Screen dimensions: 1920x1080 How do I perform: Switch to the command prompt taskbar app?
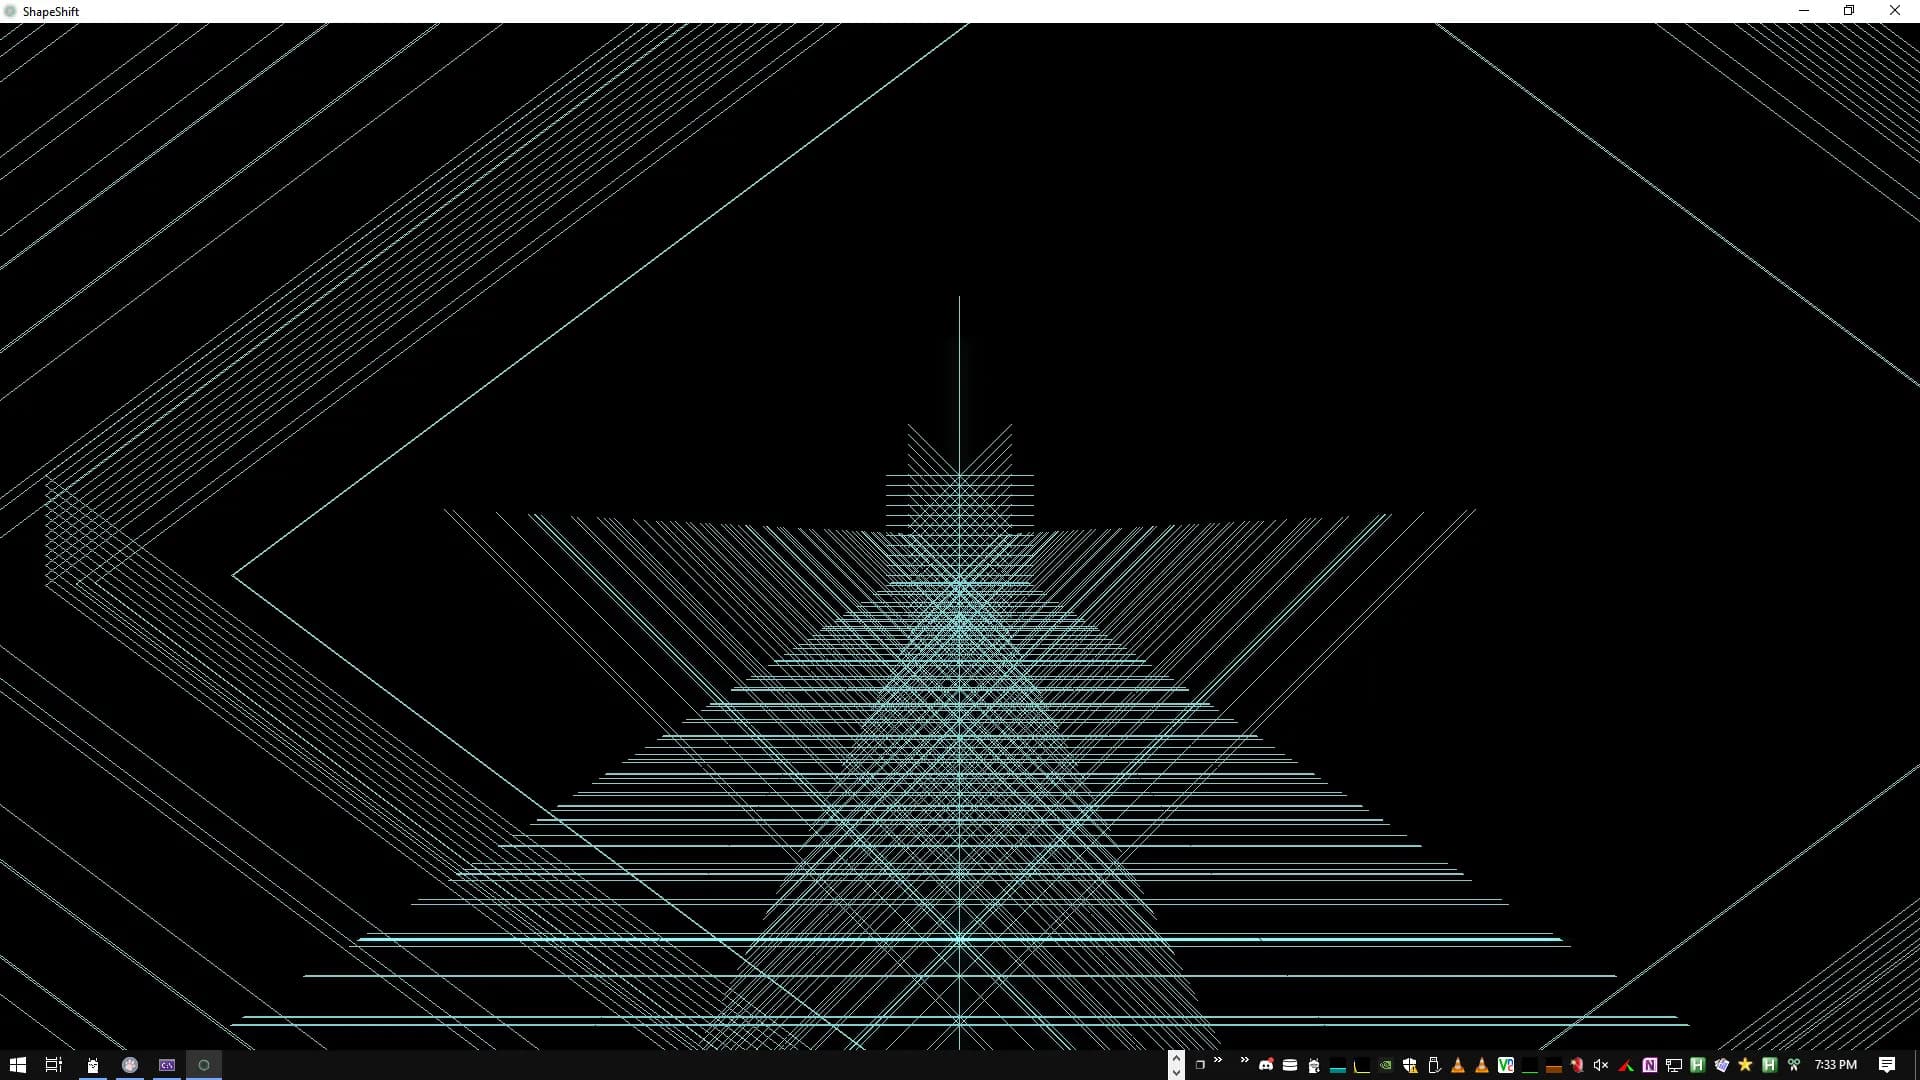[167, 1065]
